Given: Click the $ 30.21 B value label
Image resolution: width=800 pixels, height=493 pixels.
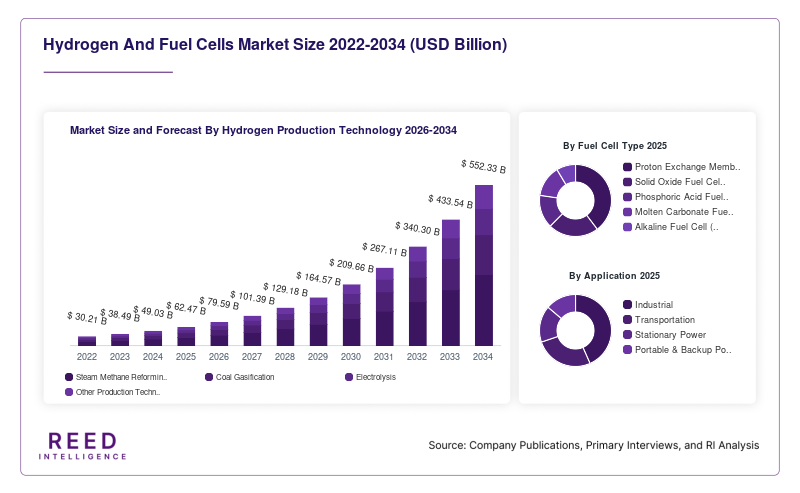Looking at the screenshot, I should point(87,318).
